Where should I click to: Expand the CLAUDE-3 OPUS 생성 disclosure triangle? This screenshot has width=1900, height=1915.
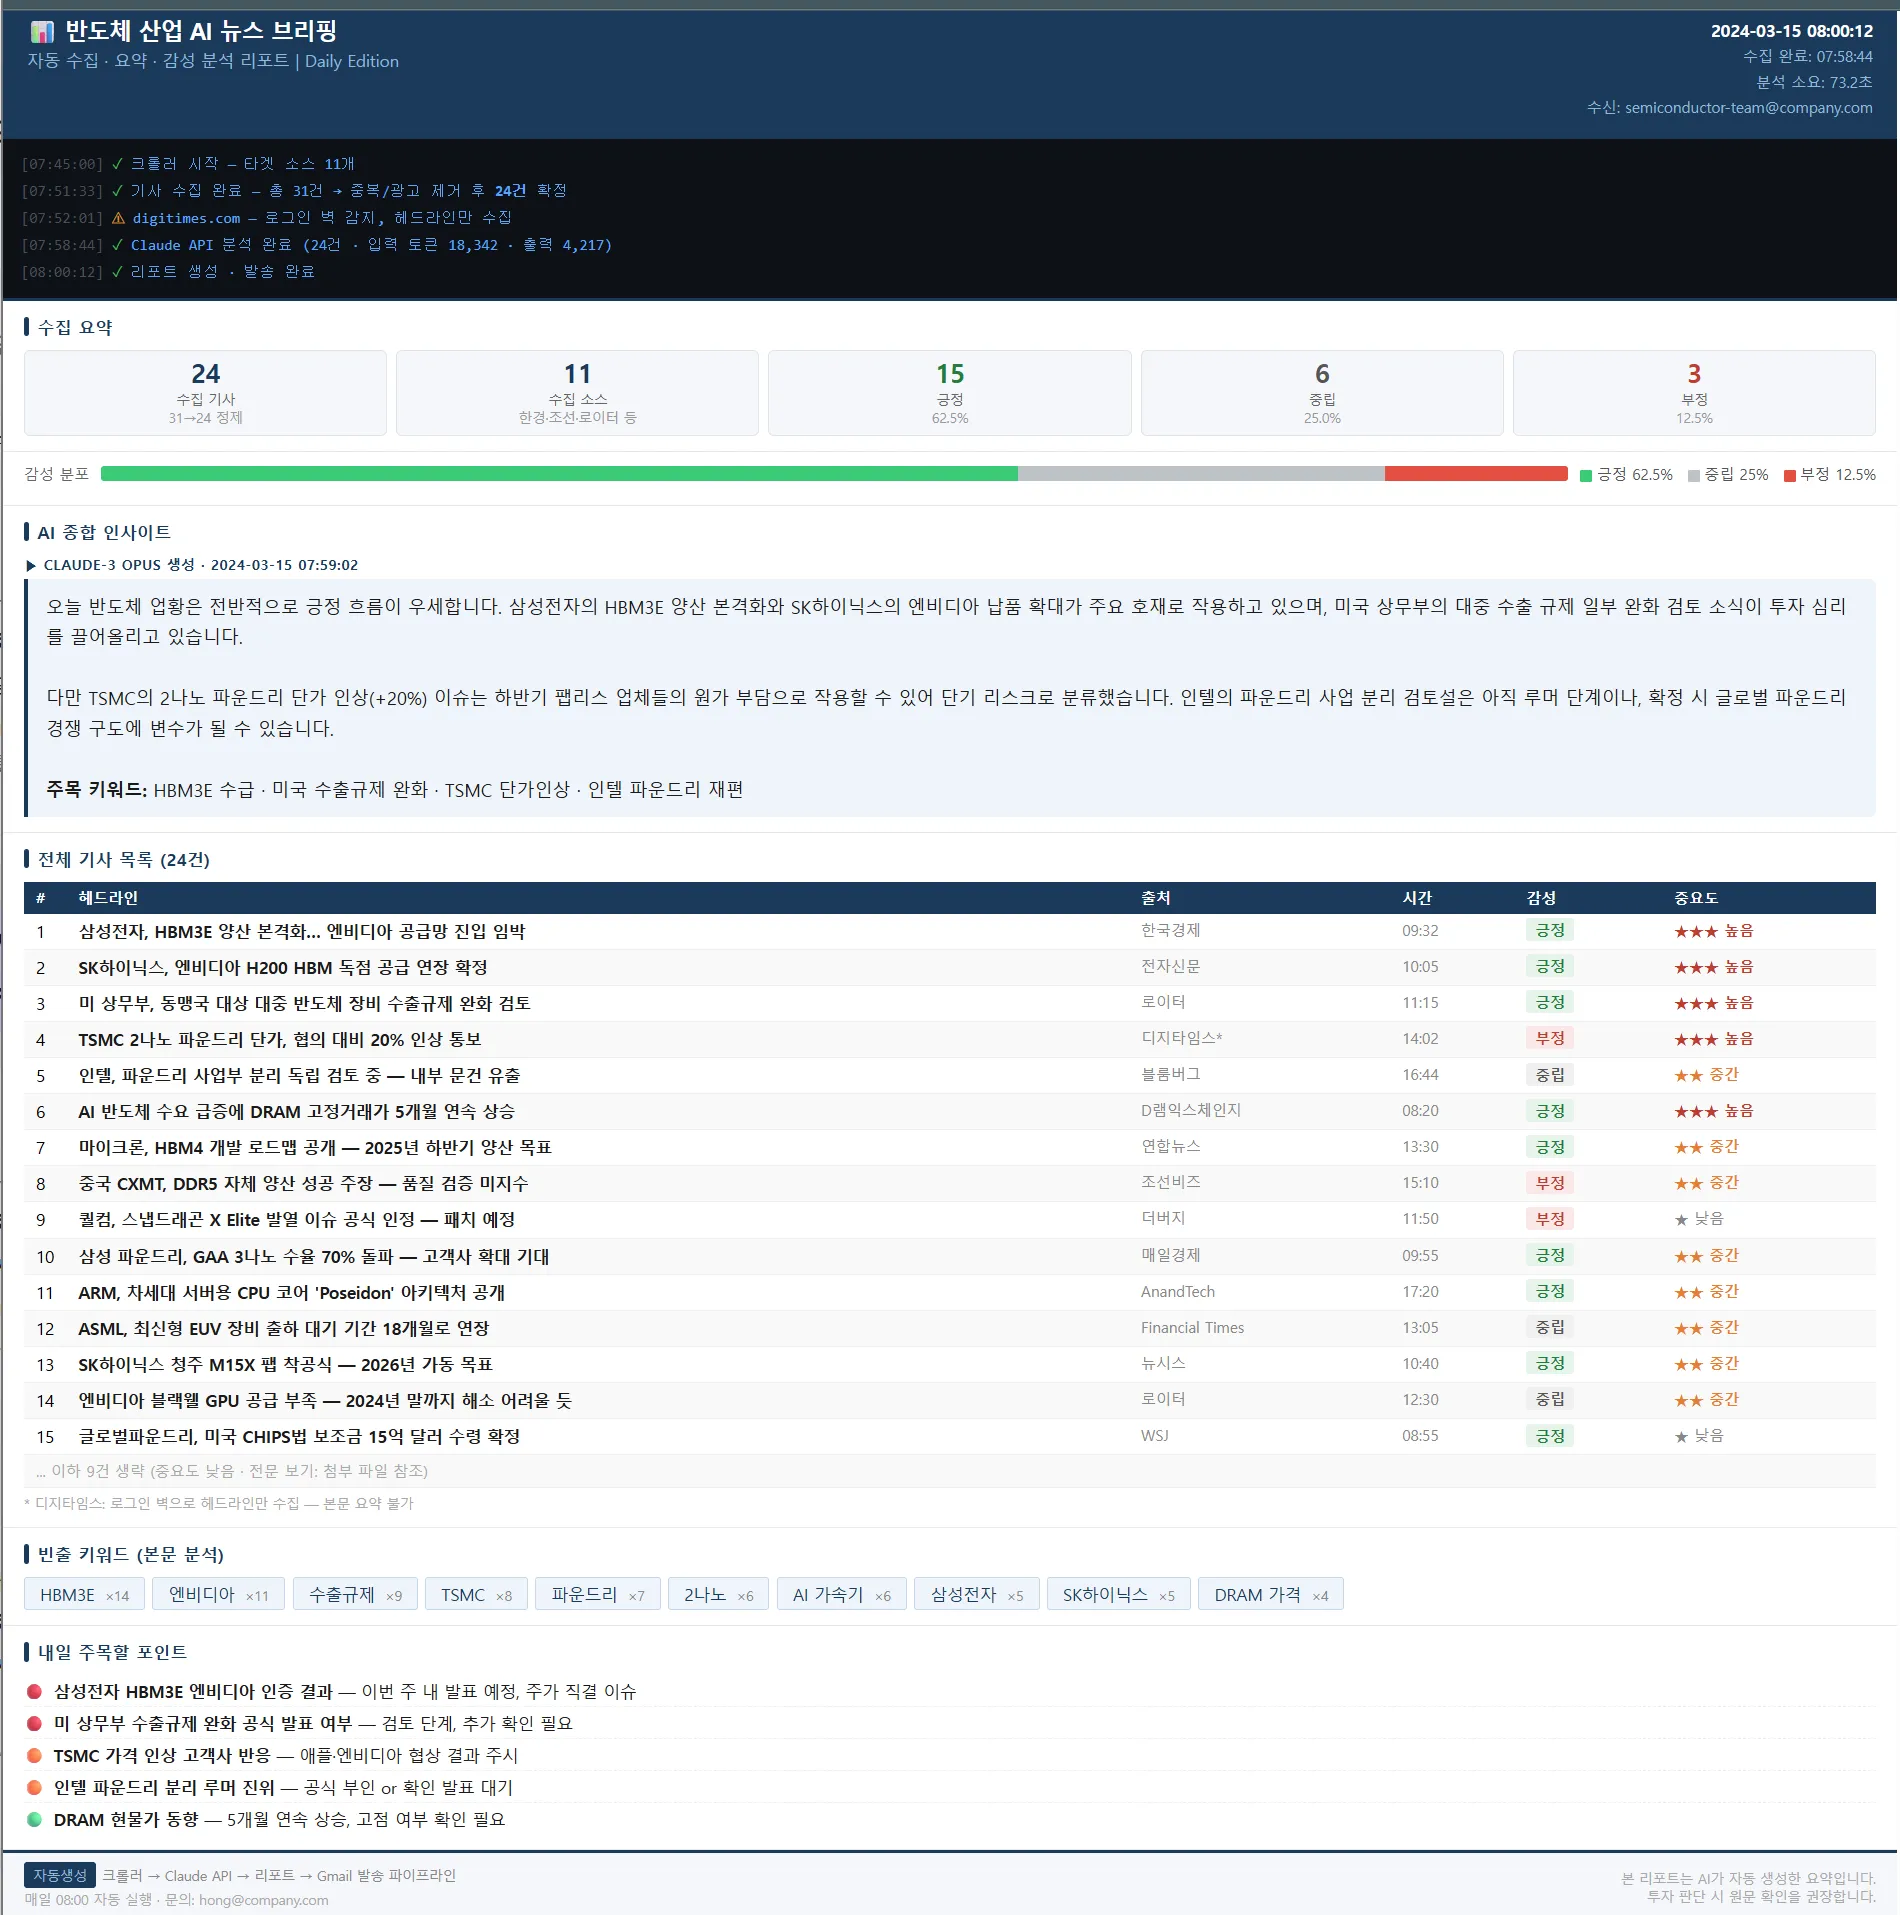click(31, 565)
